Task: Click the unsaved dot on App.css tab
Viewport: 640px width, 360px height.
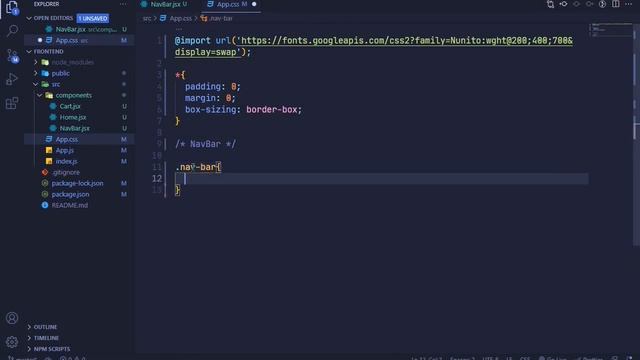Action: (x=254, y=4)
